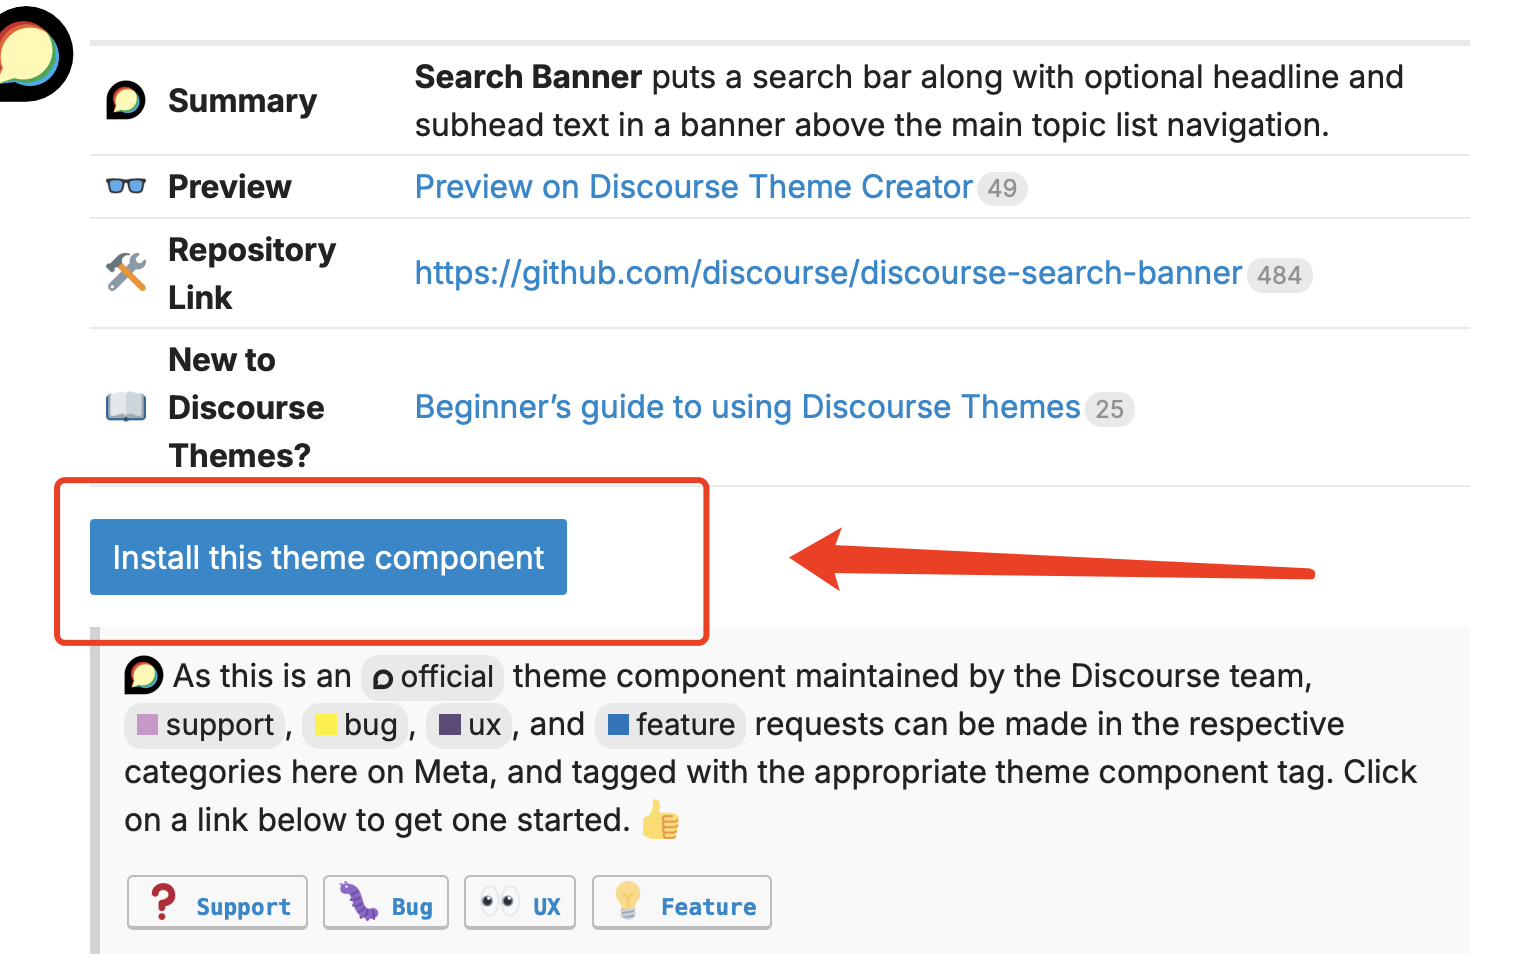
Task: Click the Discourse avatar in top-left corner
Action: coord(30,54)
